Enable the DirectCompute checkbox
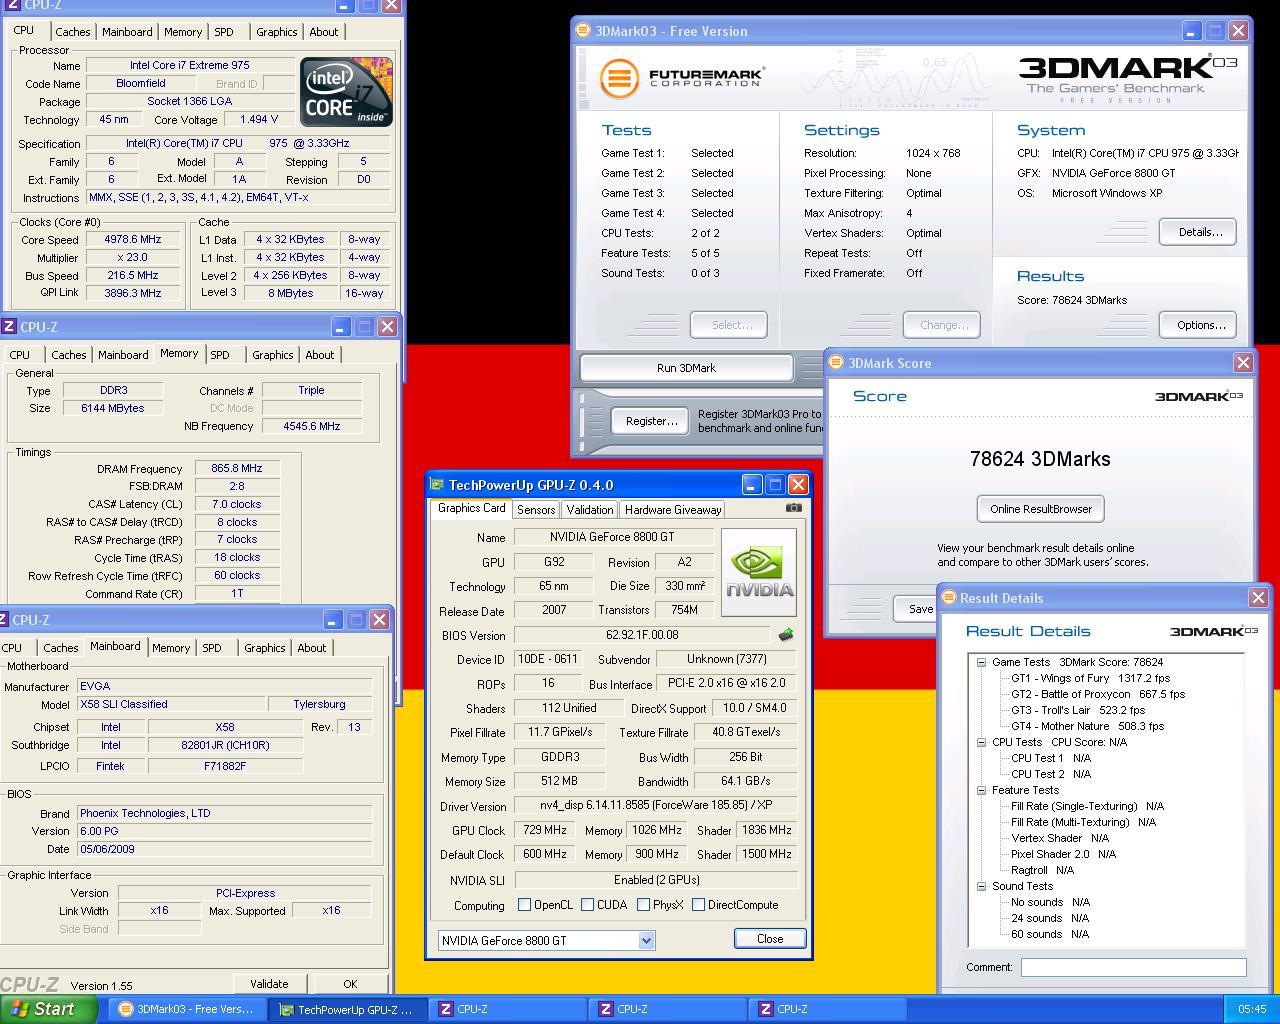This screenshot has width=1280, height=1024. point(698,905)
